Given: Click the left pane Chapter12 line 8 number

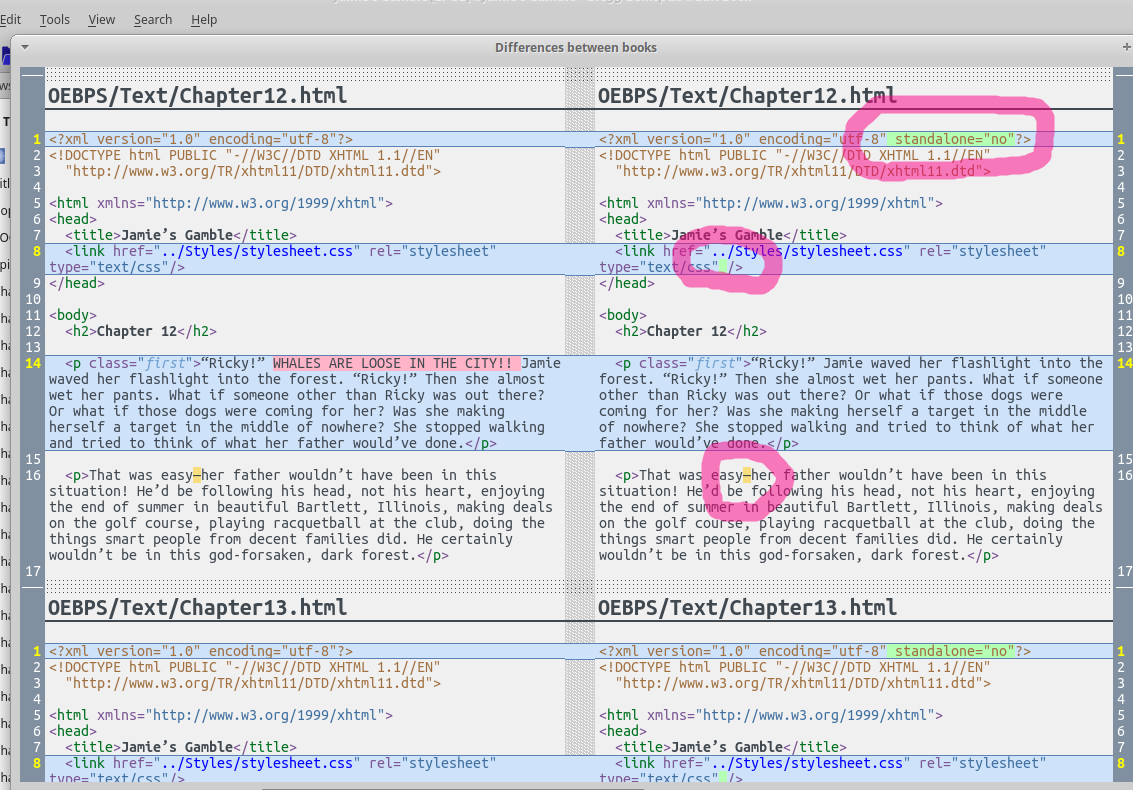Looking at the screenshot, I should 37,251.
